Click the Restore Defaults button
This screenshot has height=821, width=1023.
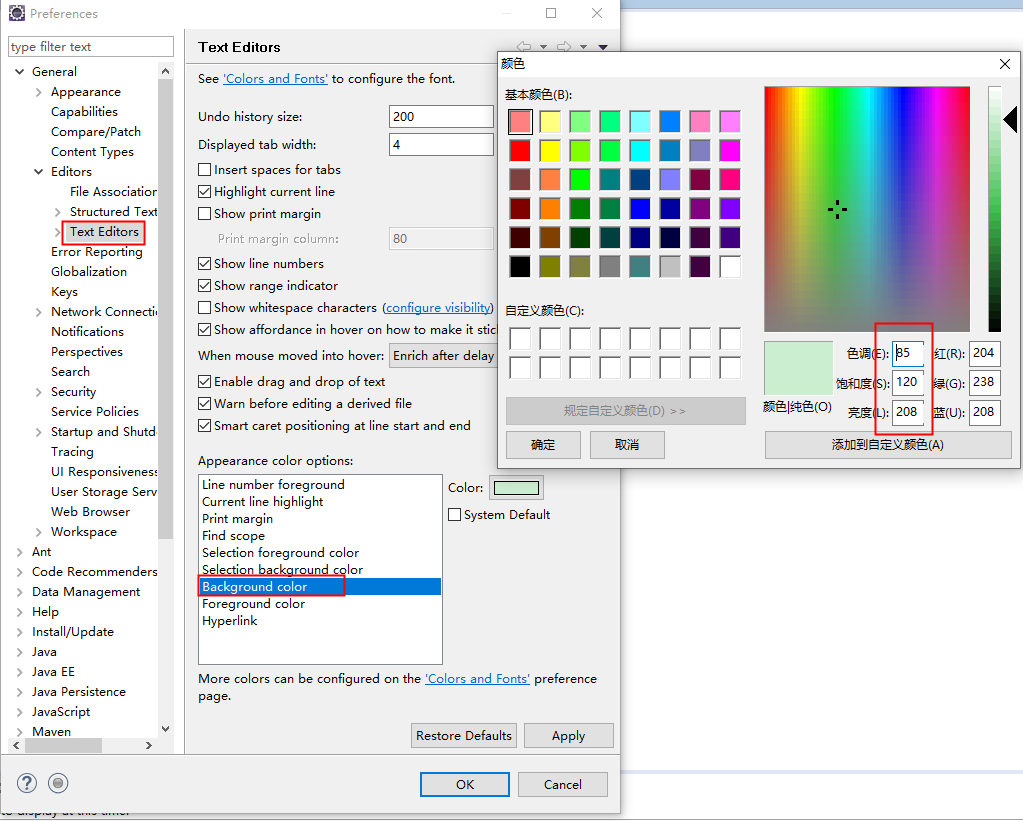[464, 736]
